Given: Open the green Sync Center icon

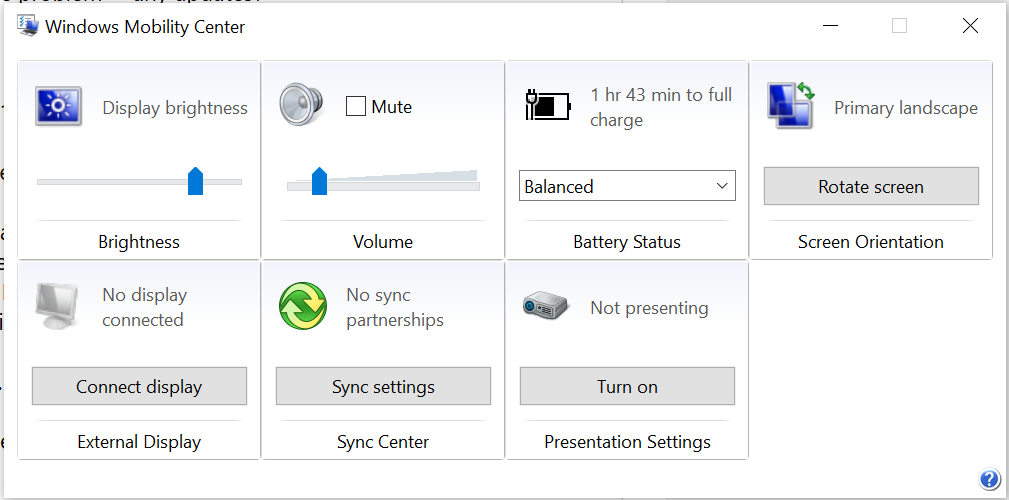Looking at the screenshot, I should [303, 306].
